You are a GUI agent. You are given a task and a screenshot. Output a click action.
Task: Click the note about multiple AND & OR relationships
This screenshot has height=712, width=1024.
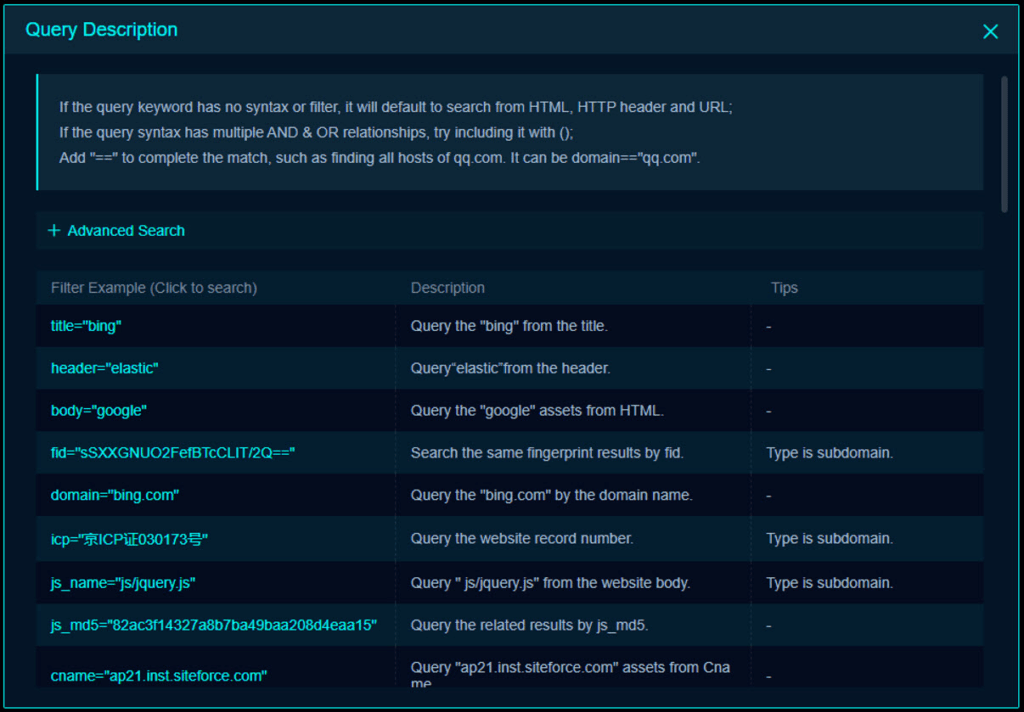(316, 133)
